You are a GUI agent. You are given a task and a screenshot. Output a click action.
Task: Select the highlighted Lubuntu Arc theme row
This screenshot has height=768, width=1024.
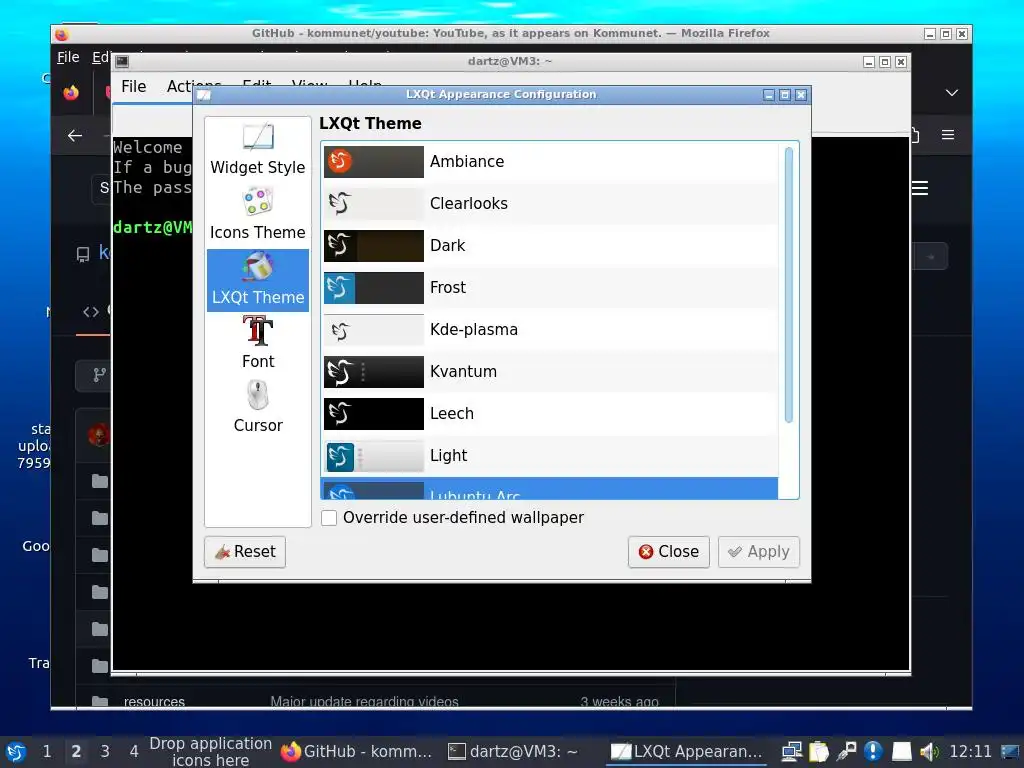coord(550,488)
